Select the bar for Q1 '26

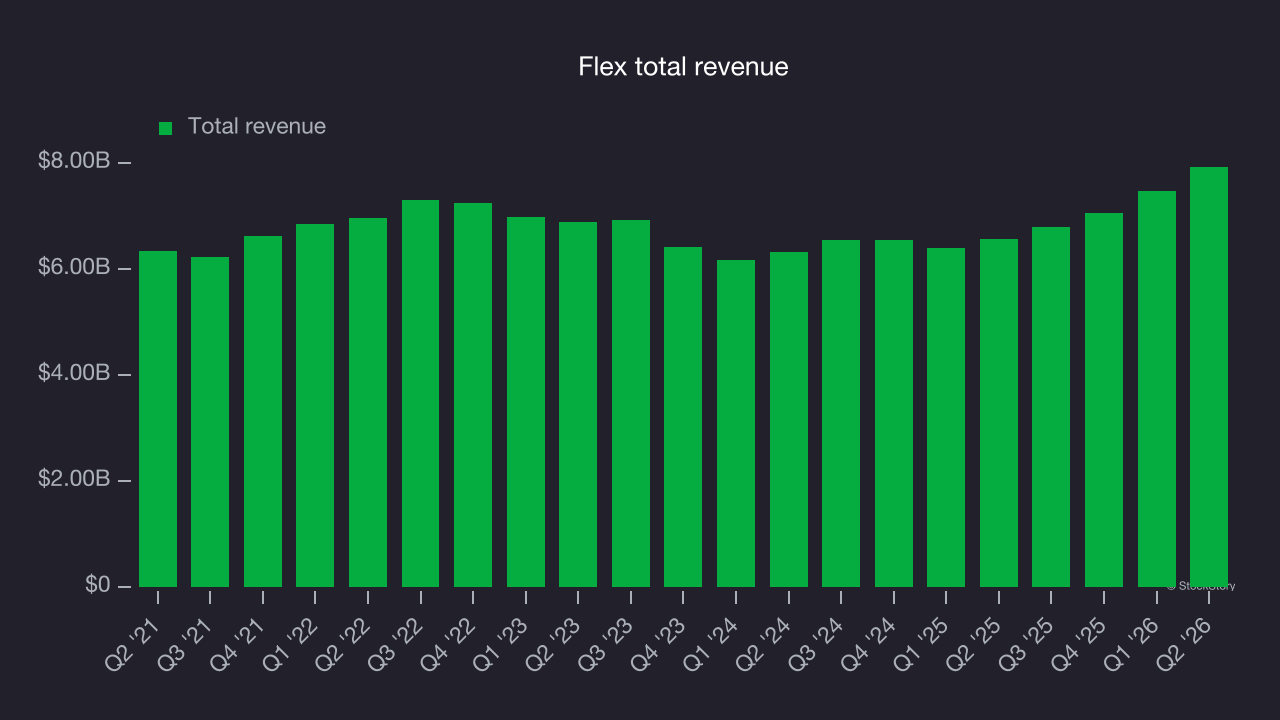(x=1157, y=389)
